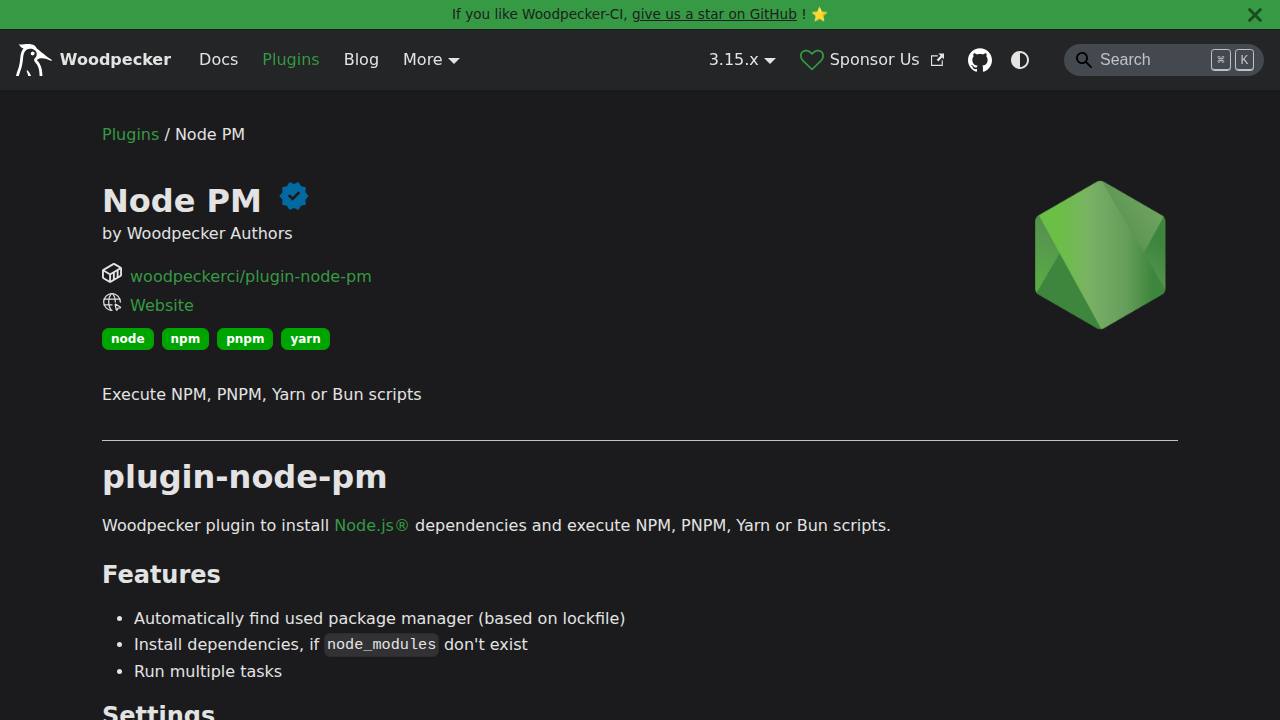Click the Plugins breadcrumb link
Image resolution: width=1280 pixels, height=720 pixels.
click(130, 134)
